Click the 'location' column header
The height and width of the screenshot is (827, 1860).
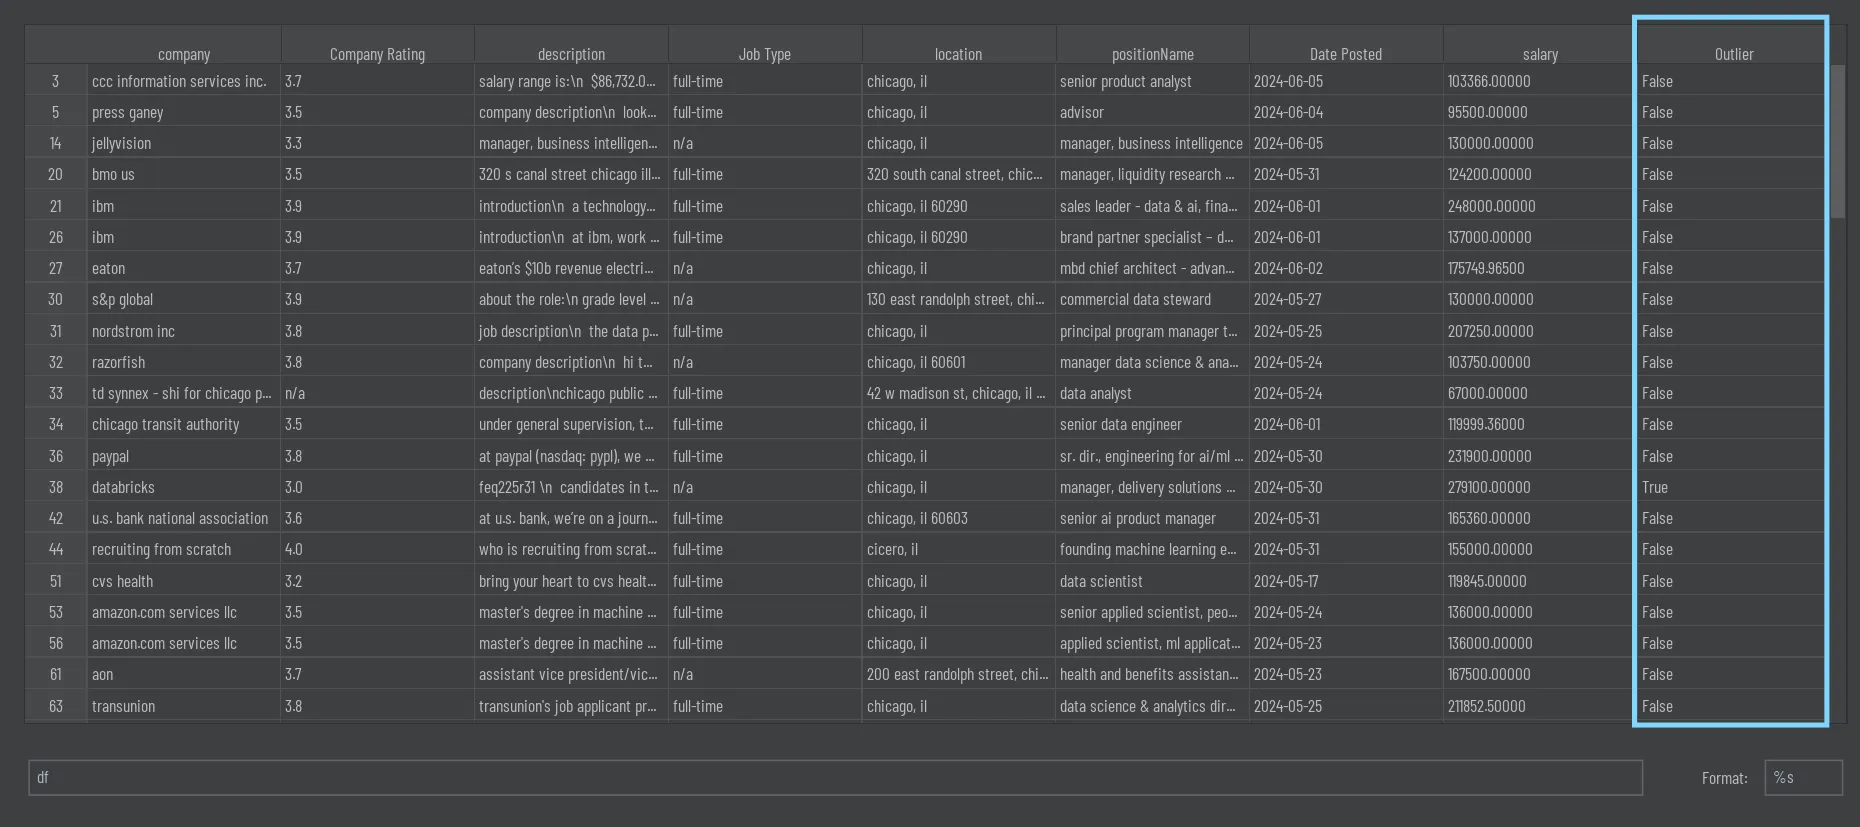(x=958, y=54)
